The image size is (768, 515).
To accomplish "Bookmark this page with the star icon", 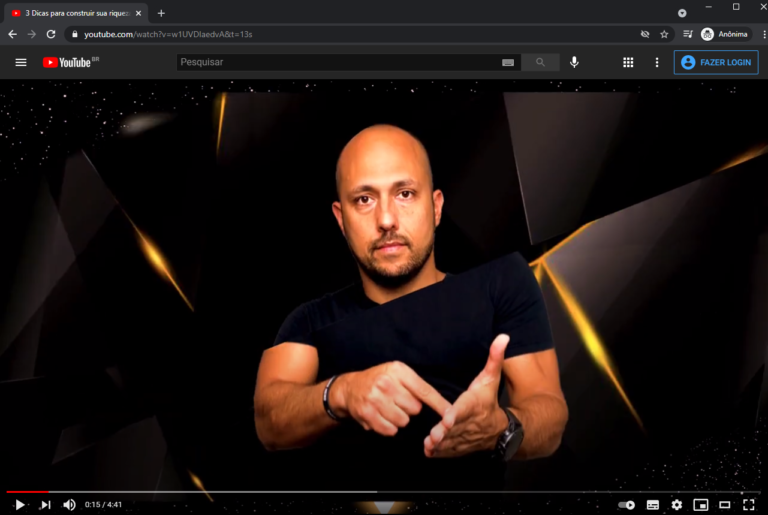I will [664, 34].
